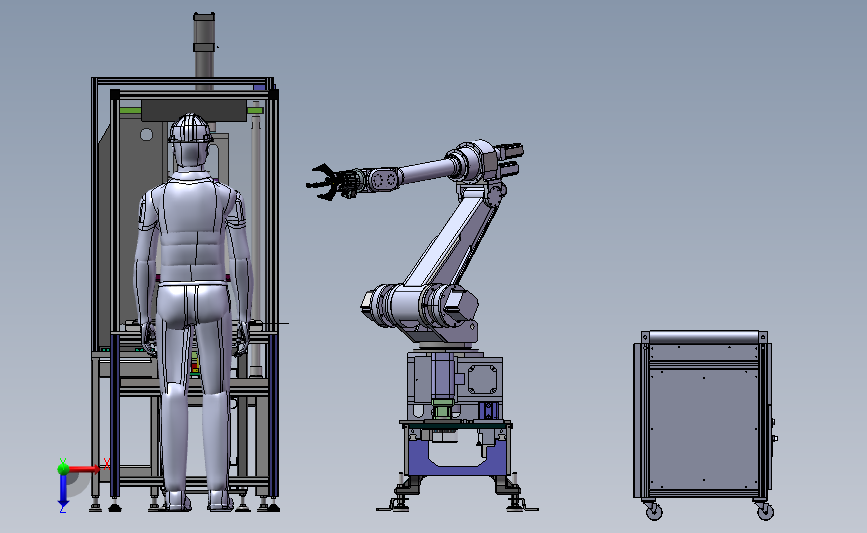The image size is (867, 533).
Task: Select the grey cabinet cart panel
Action: click(703, 429)
